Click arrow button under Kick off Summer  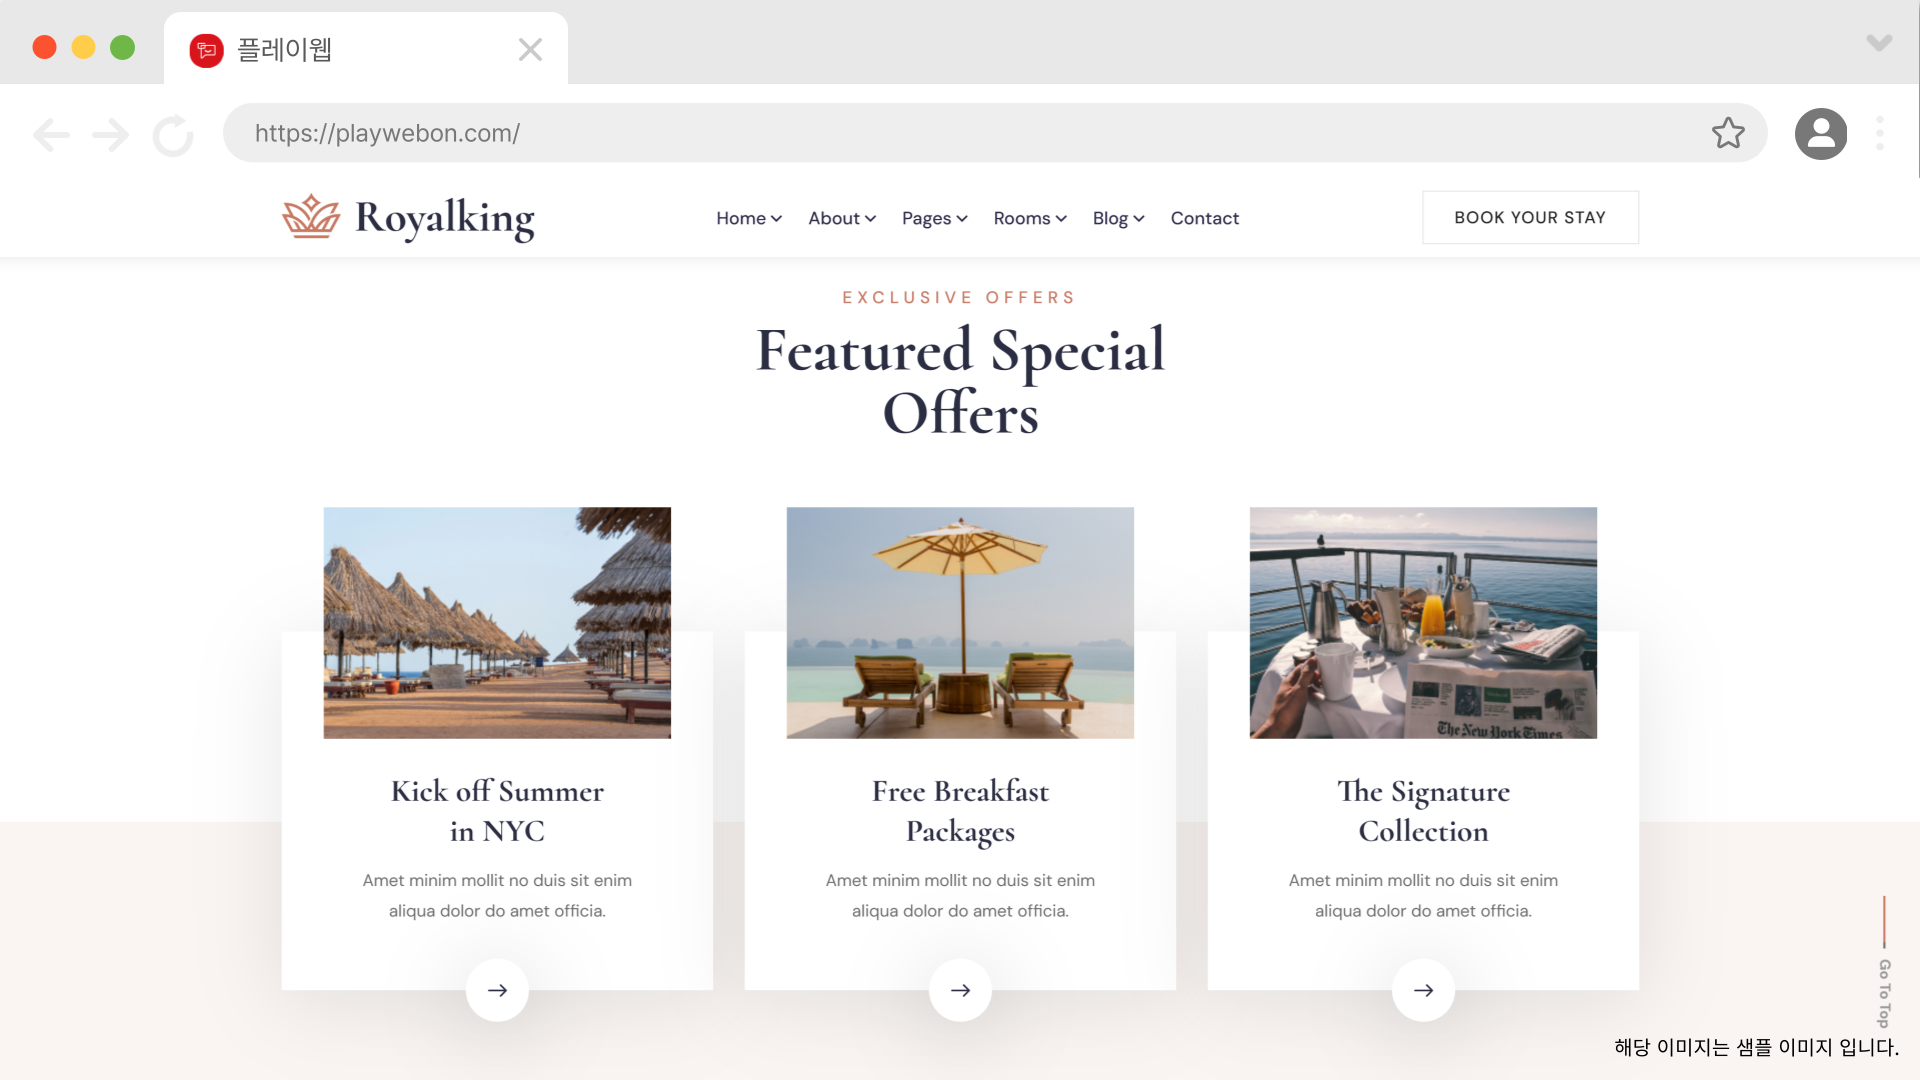497,990
